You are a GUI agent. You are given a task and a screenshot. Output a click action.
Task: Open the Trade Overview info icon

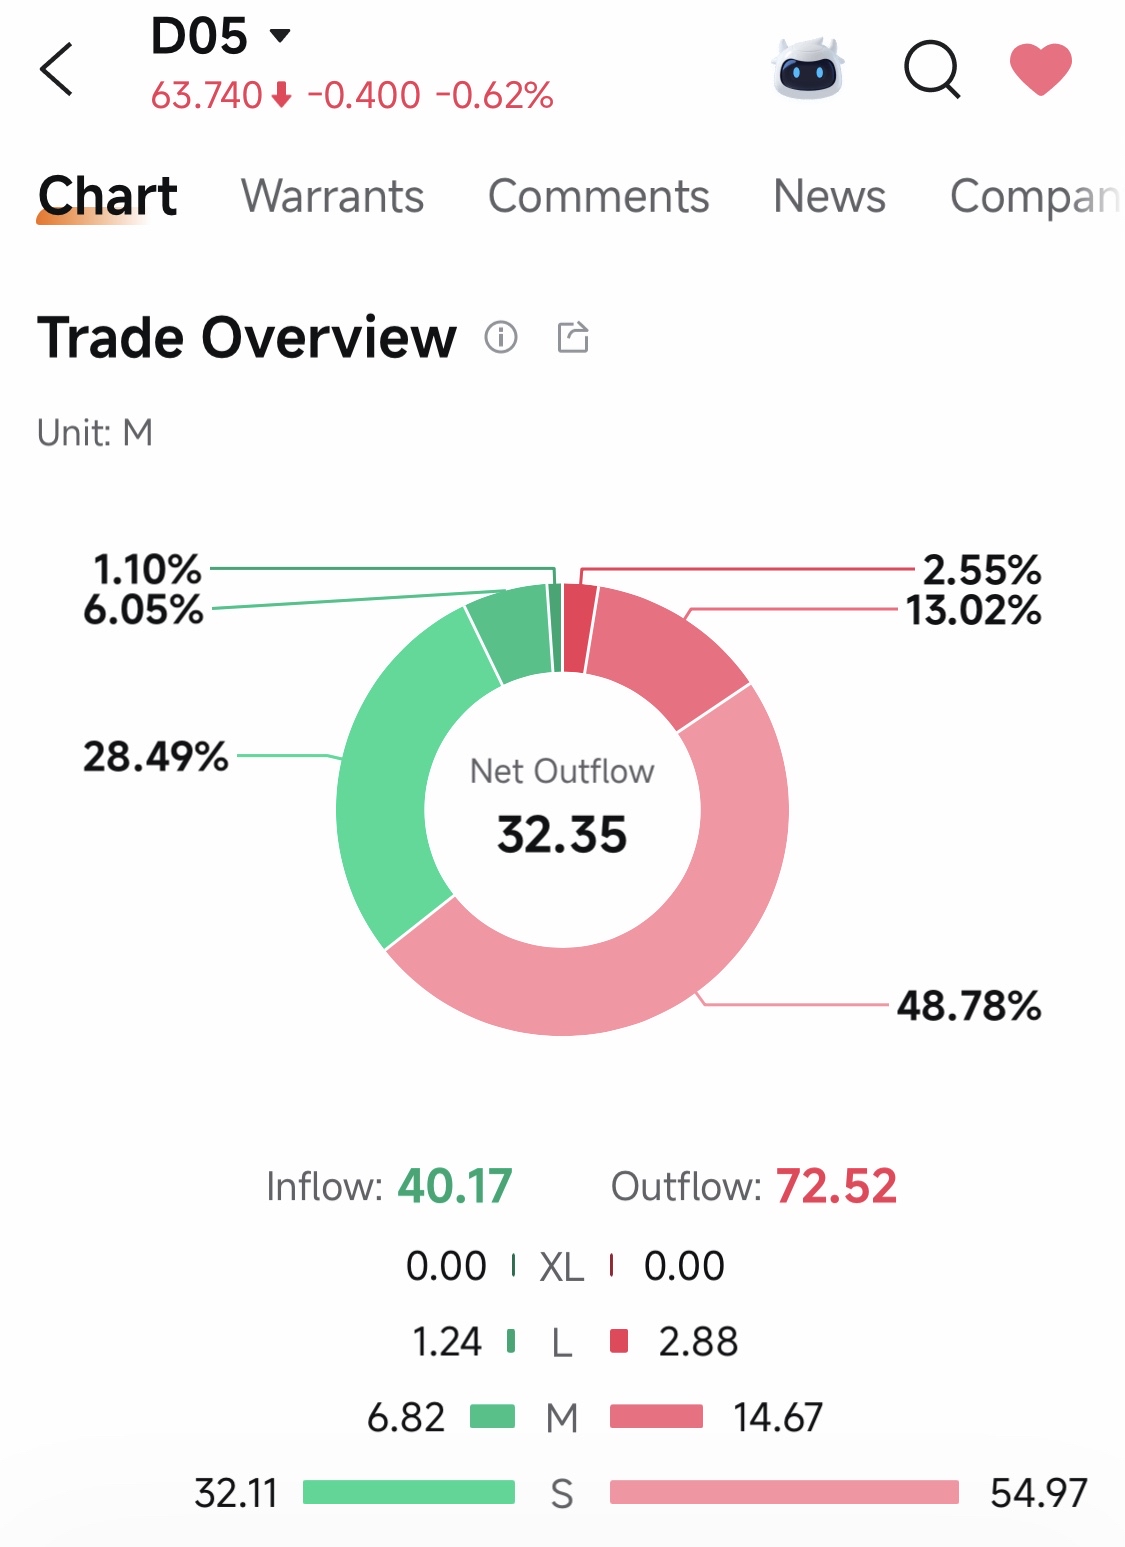pyautogui.click(x=501, y=337)
